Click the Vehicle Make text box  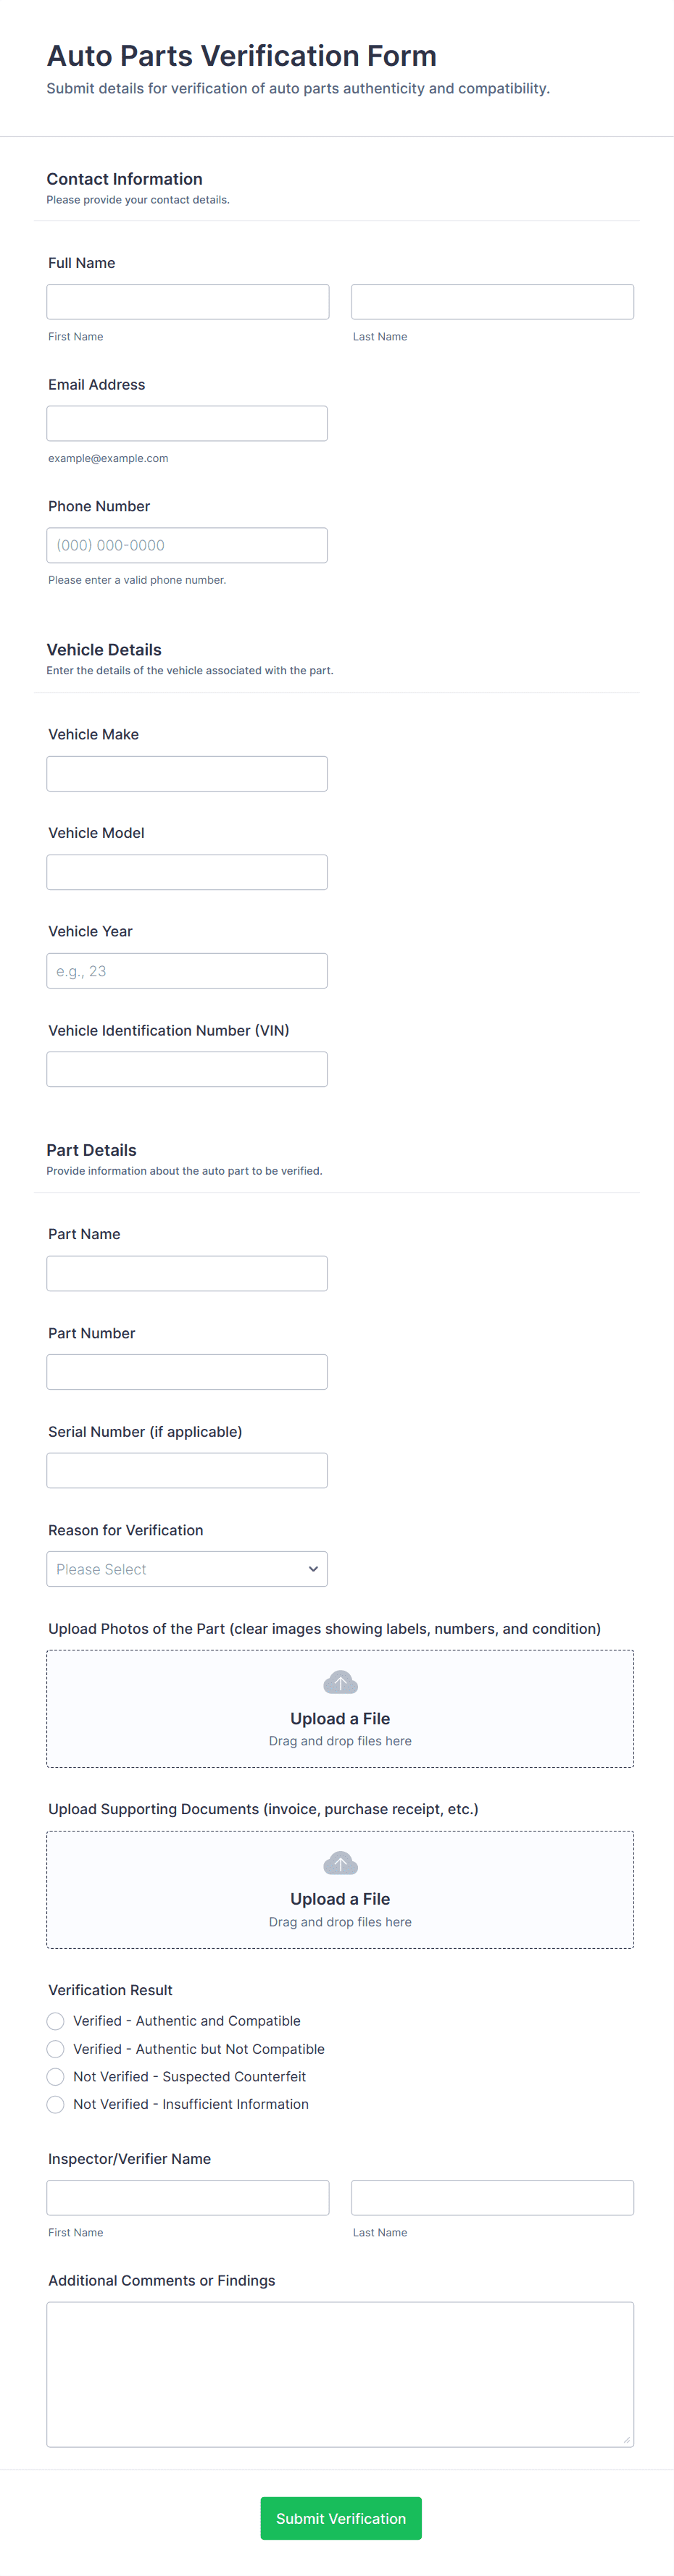(187, 774)
